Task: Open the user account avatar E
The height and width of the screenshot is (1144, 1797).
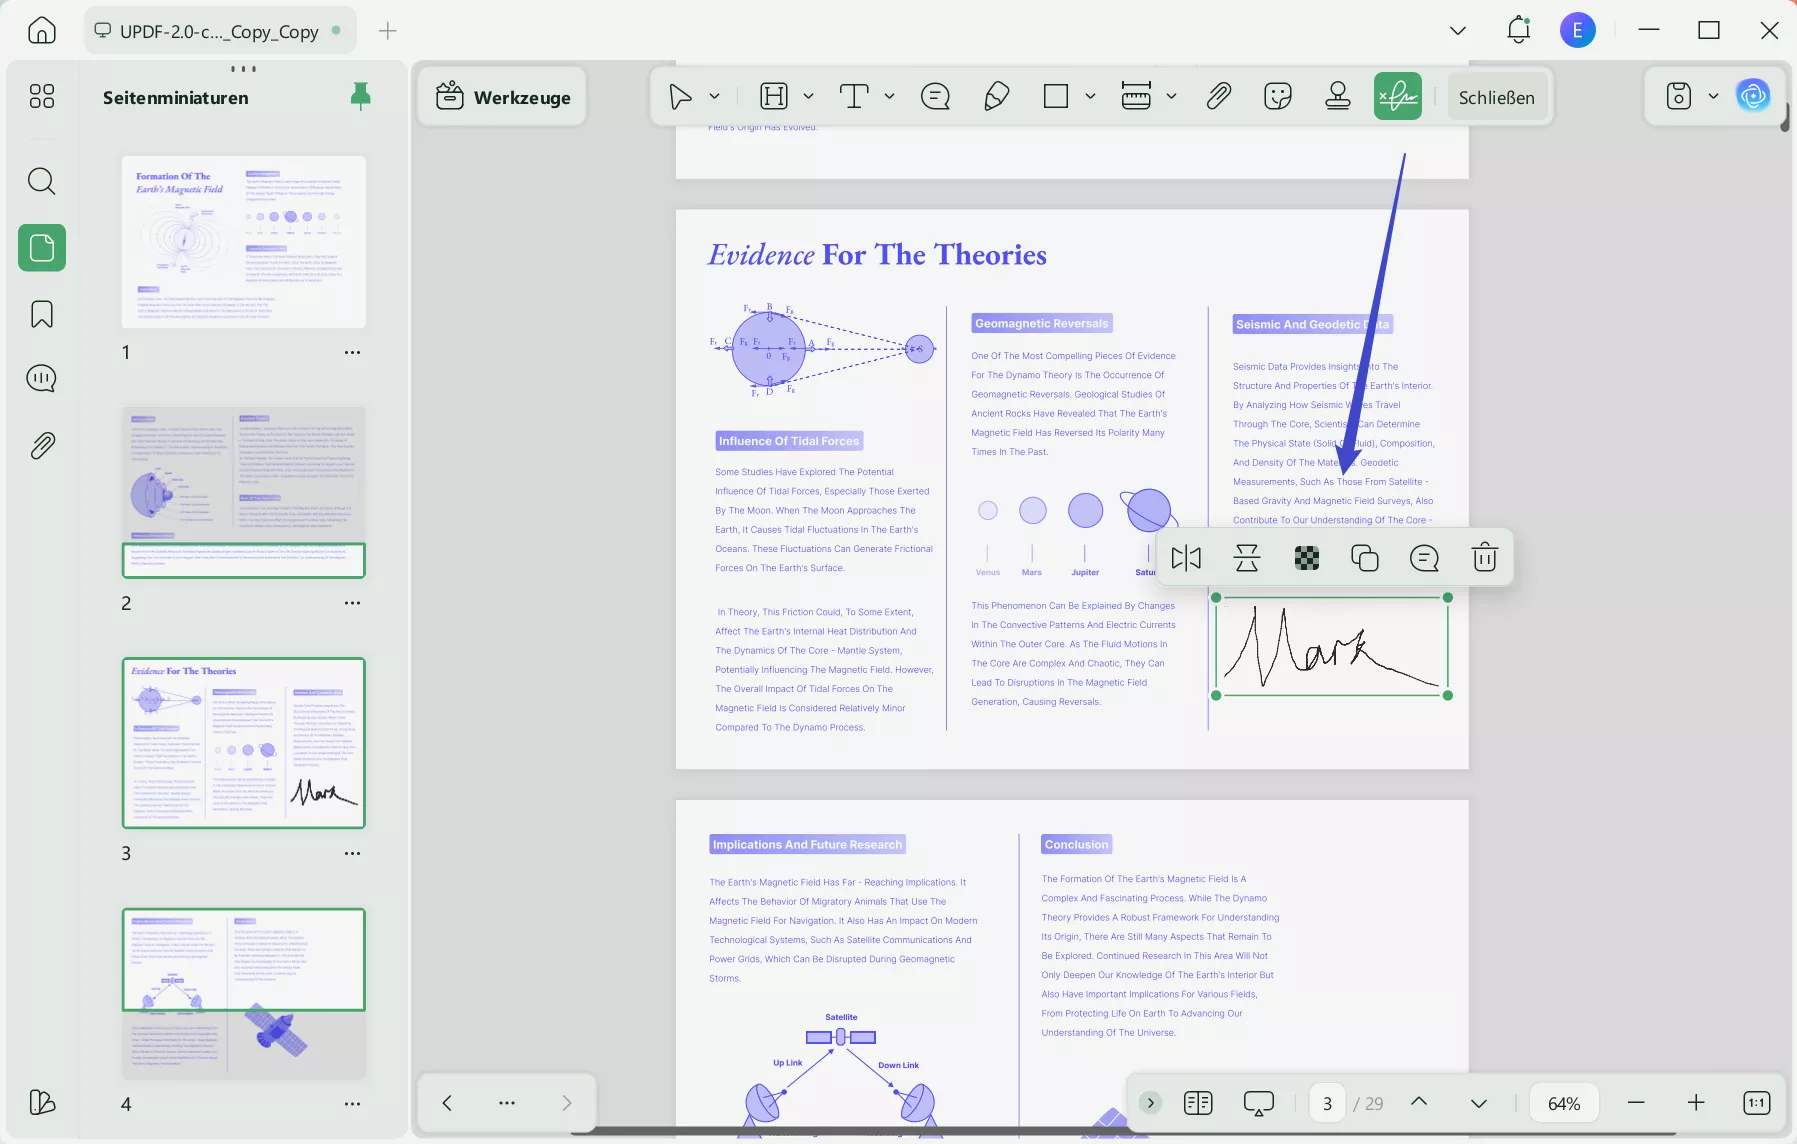Action: tap(1578, 31)
